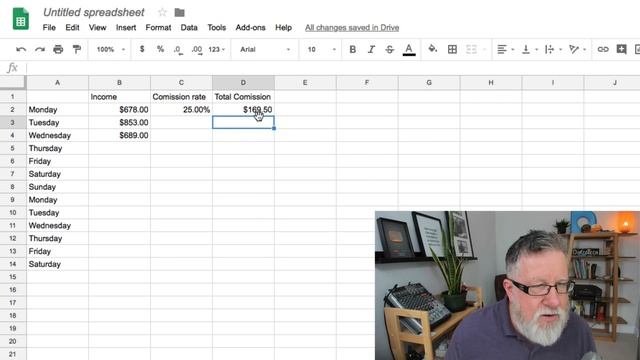Decrease decimal places icon
640x360 pixels.
click(x=178, y=50)
